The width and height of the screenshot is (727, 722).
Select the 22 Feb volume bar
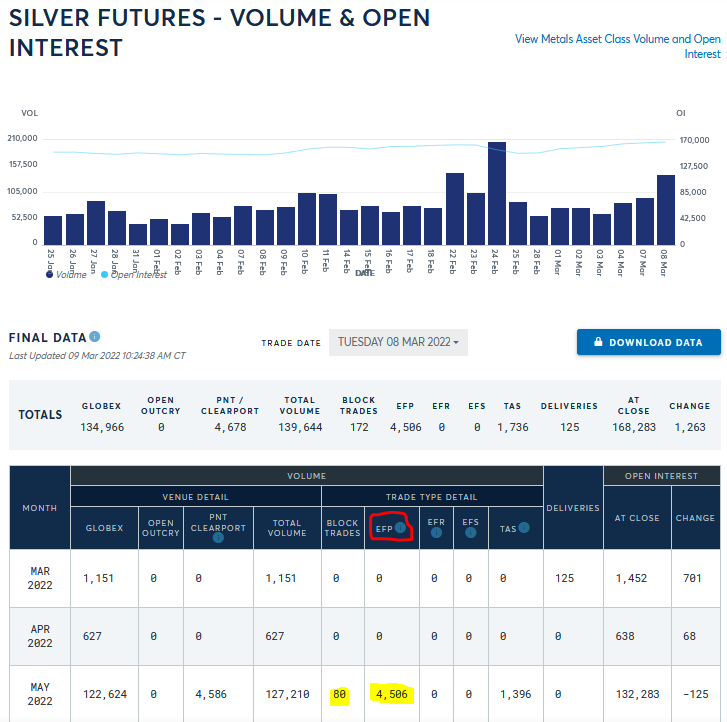coord(455,209)
